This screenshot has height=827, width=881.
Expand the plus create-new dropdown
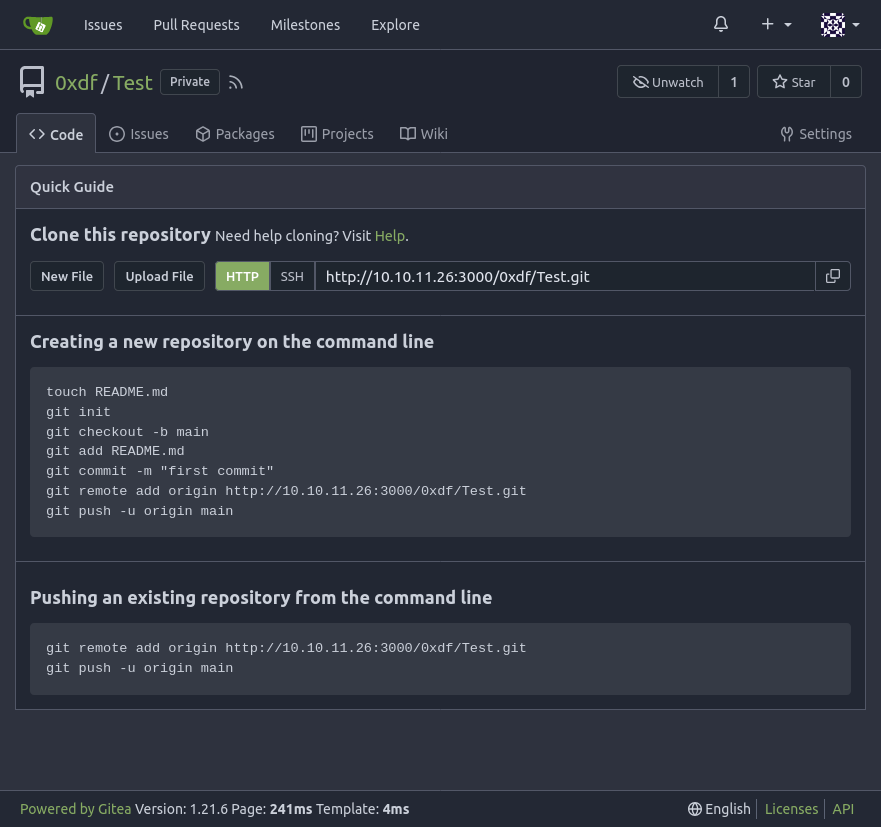coord(776,25)
